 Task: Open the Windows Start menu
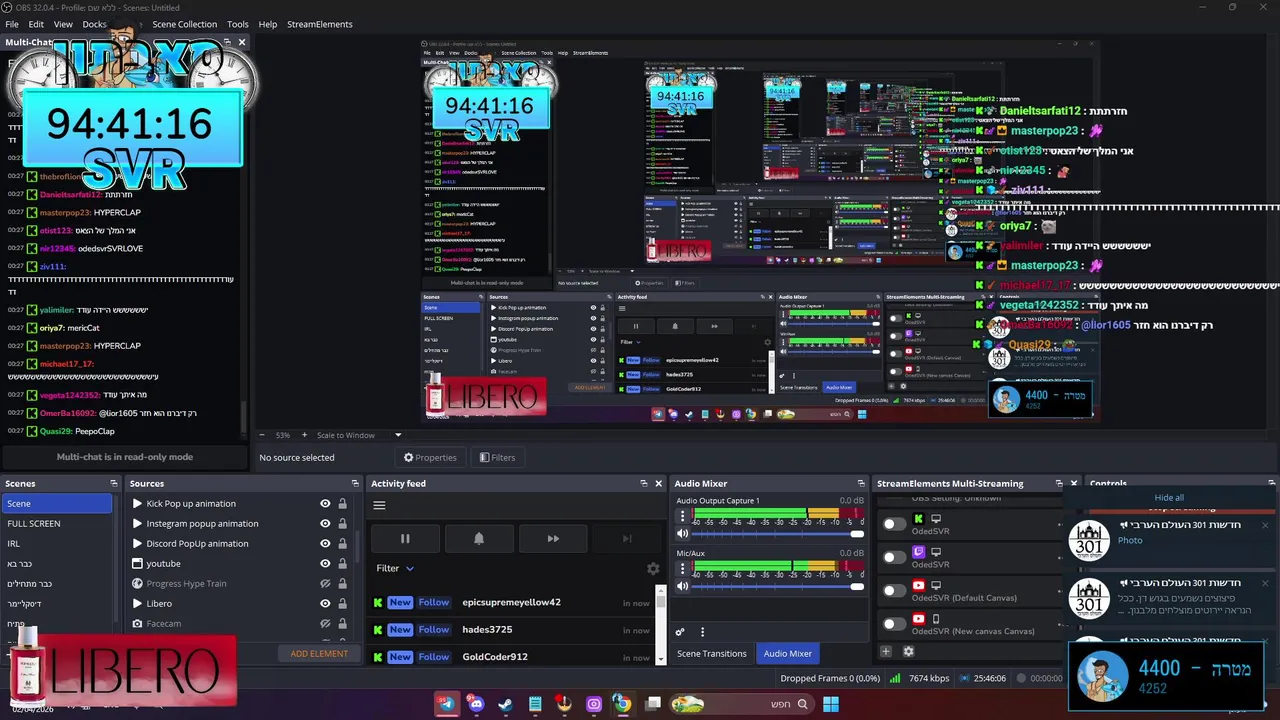830,704
